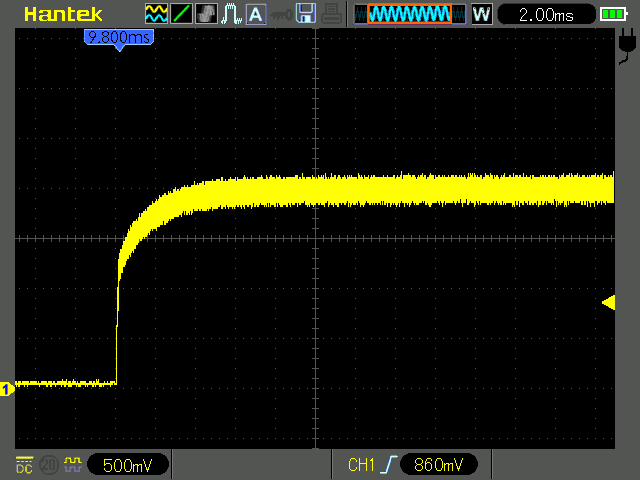Click the 2.00ms timebase readout
This screenshot has width=640, height=480.
546,15
